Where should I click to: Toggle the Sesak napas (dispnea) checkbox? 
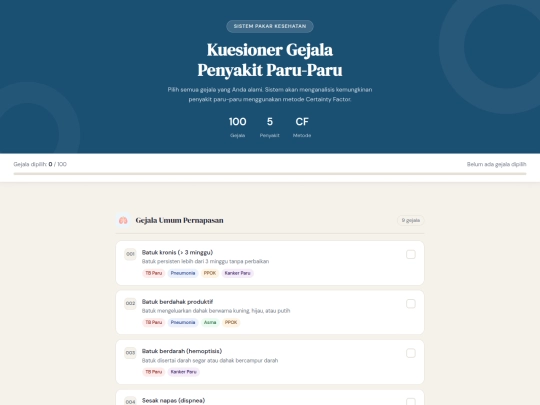click(x=411, y=402)
